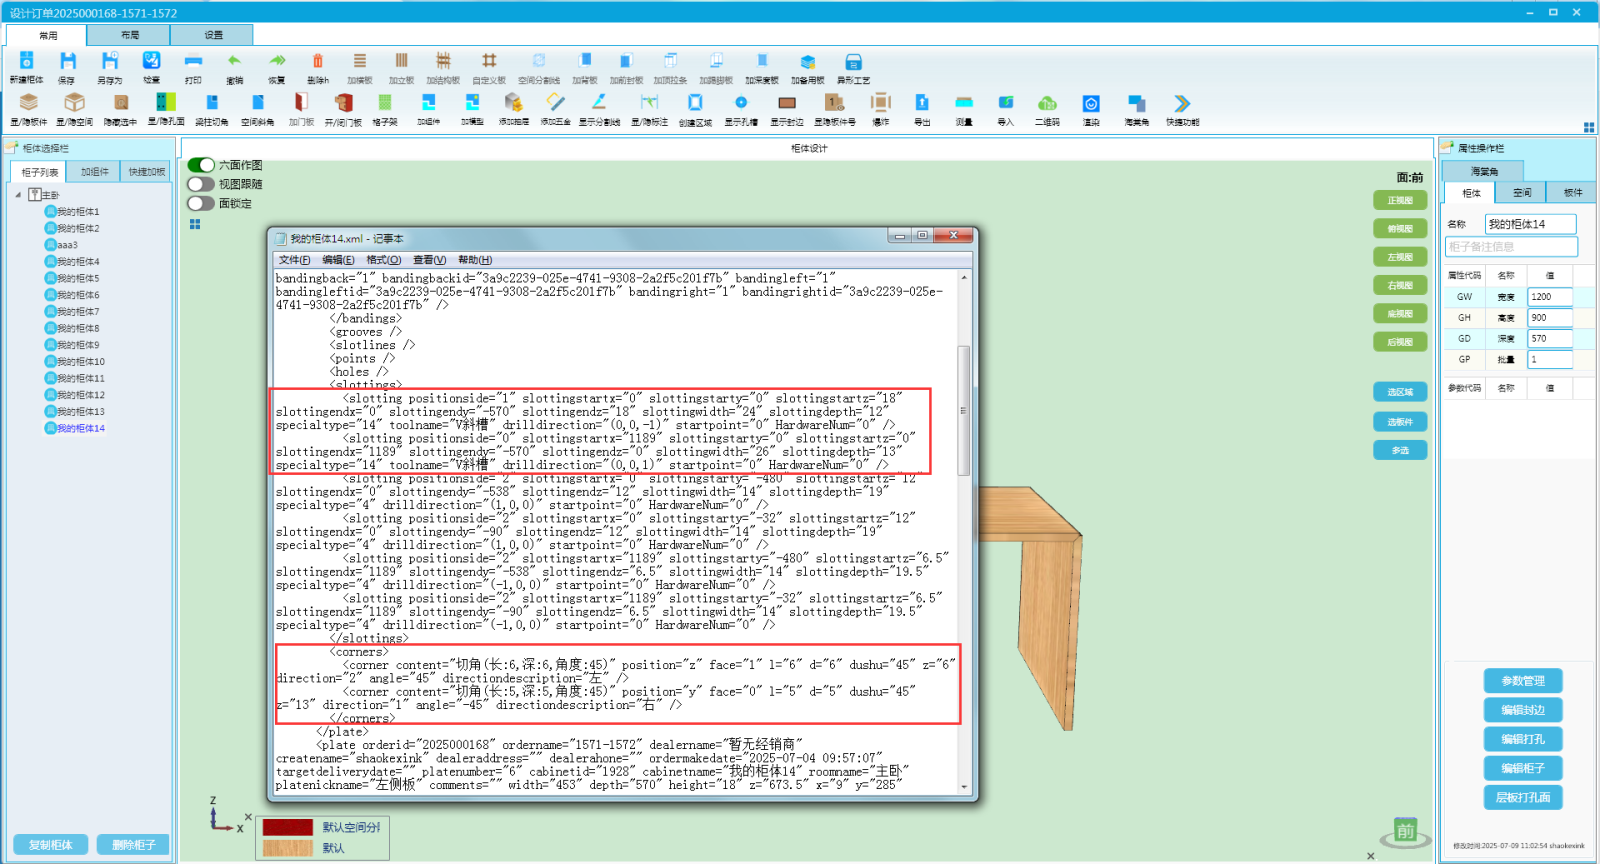Screen dimensions: 1600x864
Task: Click the 添加抽屉 drawer icon
Action: coord(513,103)
